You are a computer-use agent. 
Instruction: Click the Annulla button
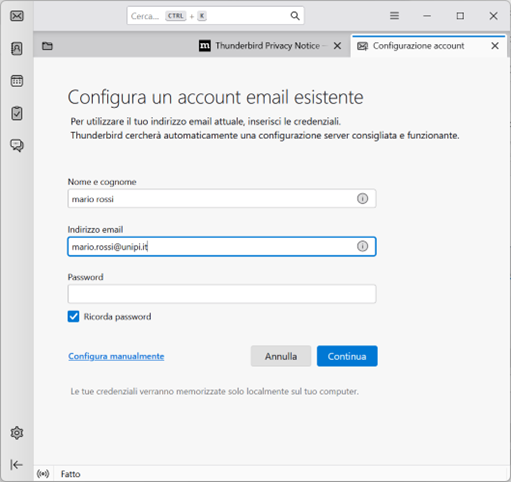click(x=281, y=356)
